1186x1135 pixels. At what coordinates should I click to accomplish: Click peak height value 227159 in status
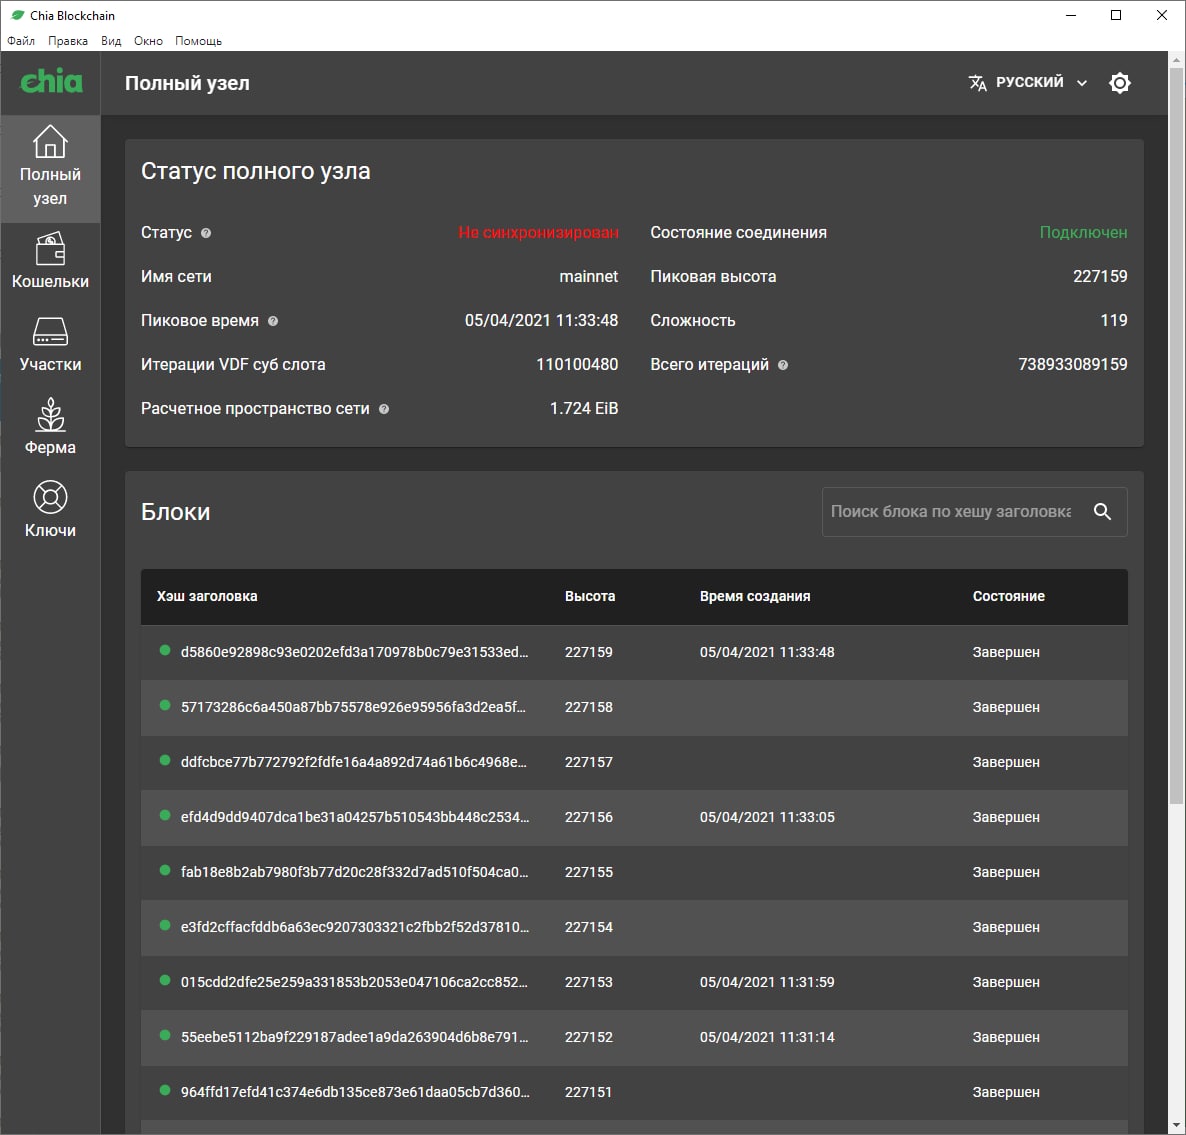click(x=1100, y=277)
